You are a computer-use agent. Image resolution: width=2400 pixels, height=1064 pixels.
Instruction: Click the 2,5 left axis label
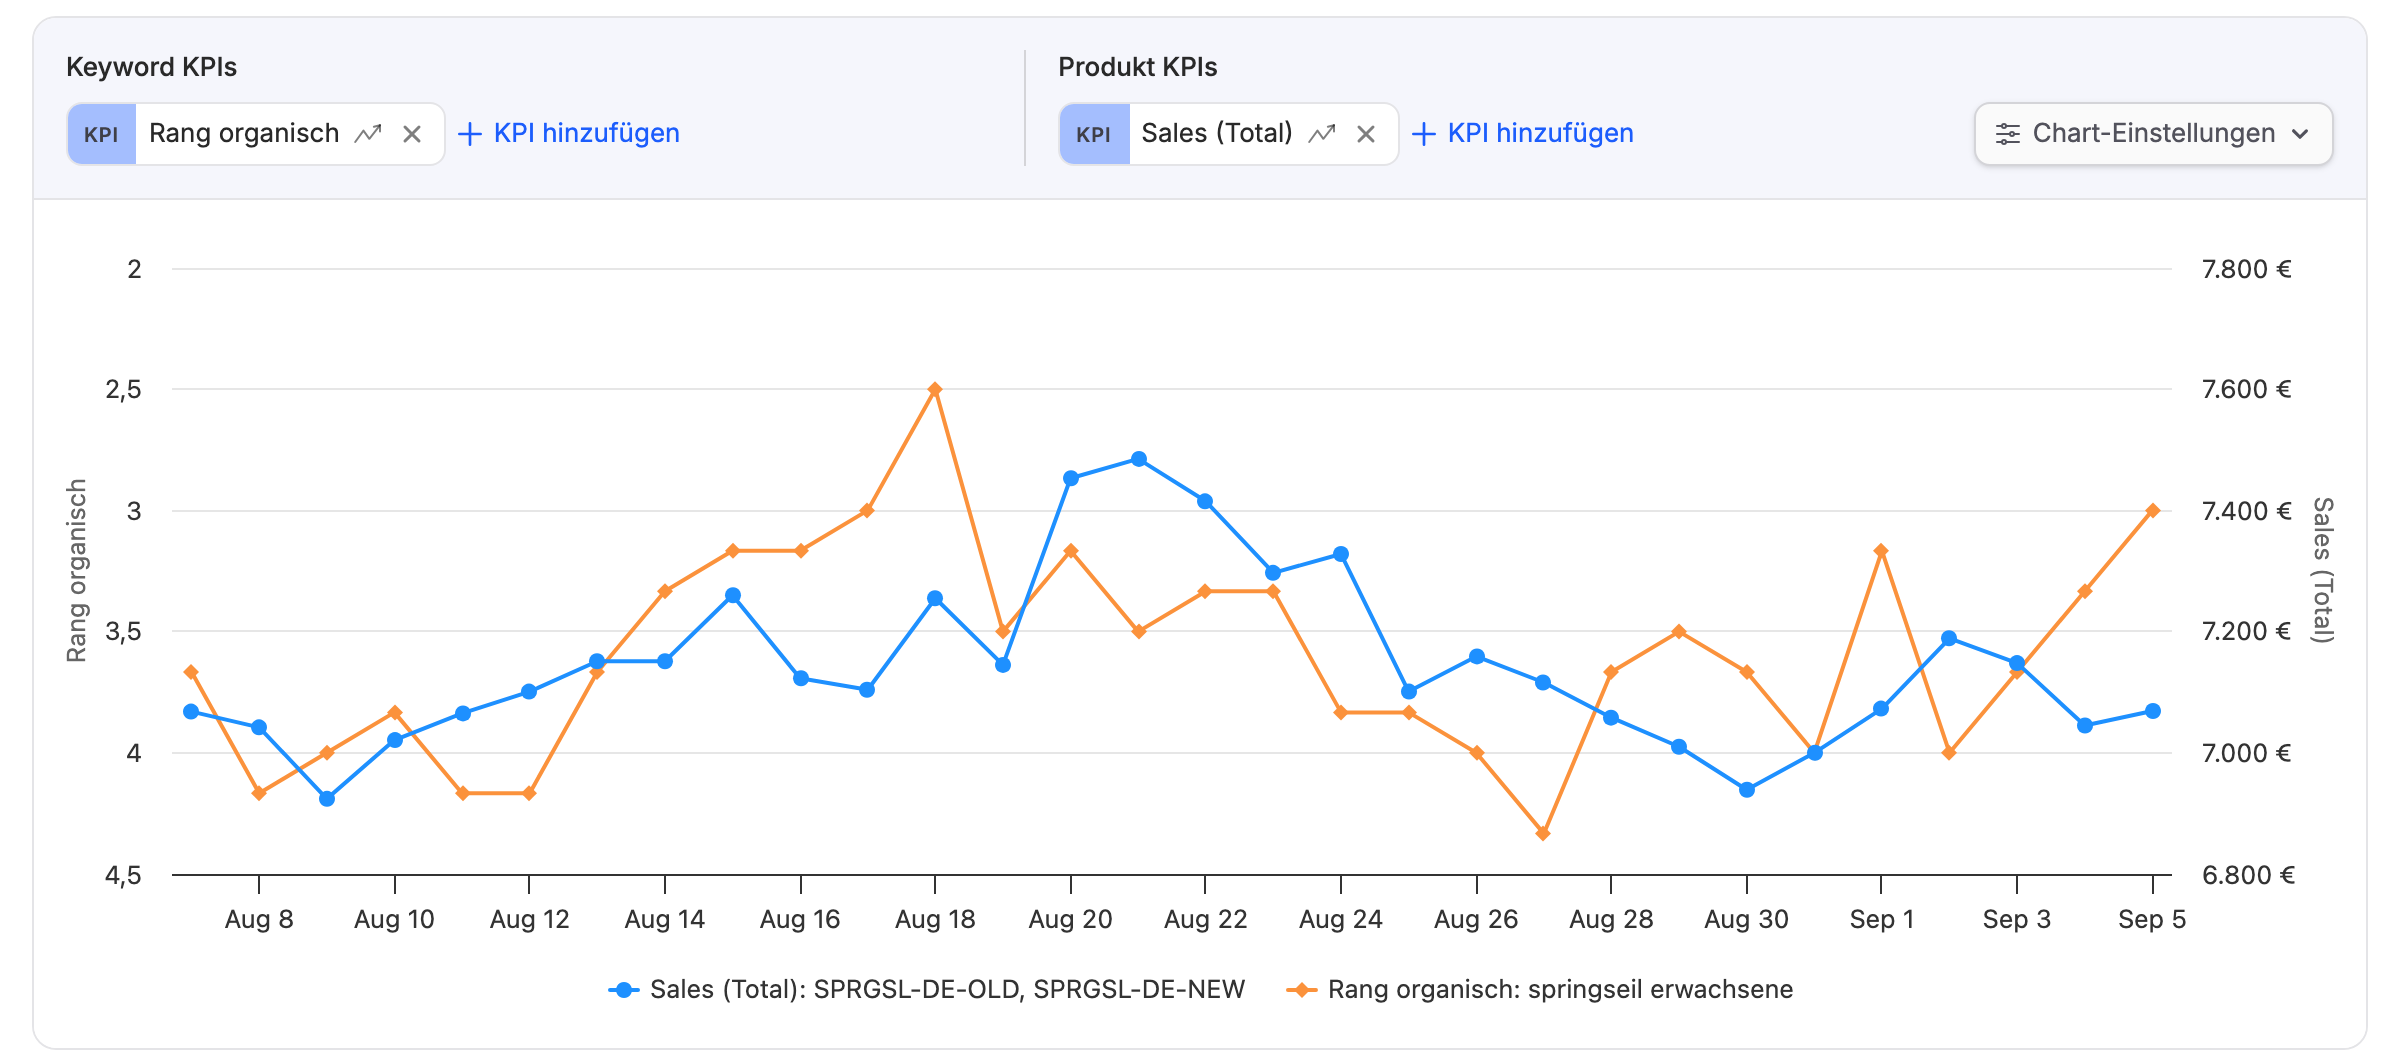coord(123,390)
